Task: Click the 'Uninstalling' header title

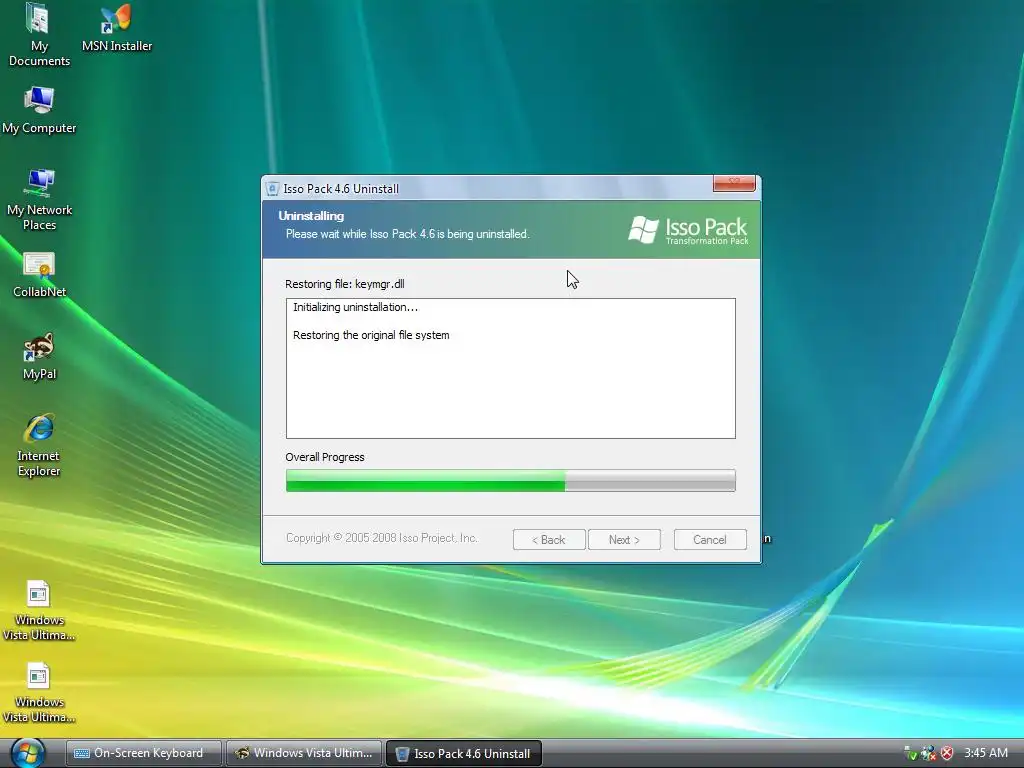Action: pos(311,216)
